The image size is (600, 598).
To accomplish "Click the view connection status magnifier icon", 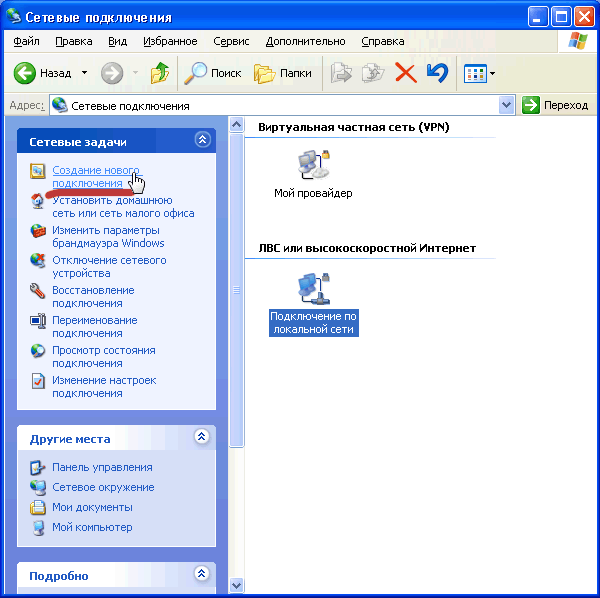I will pos(38,350).
